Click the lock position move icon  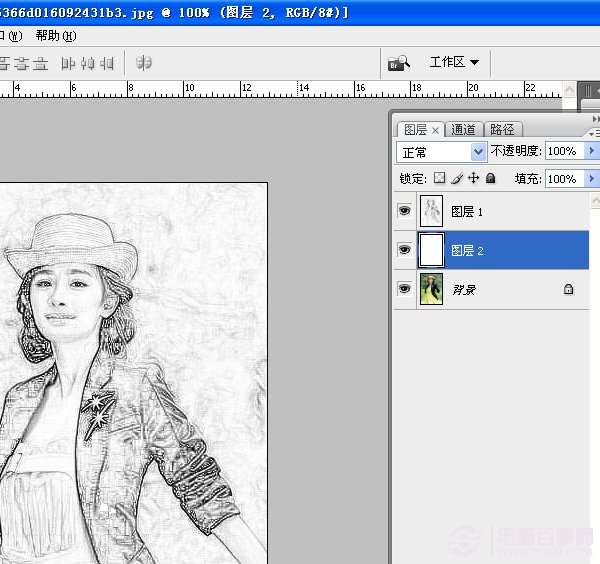click(473, 179)
